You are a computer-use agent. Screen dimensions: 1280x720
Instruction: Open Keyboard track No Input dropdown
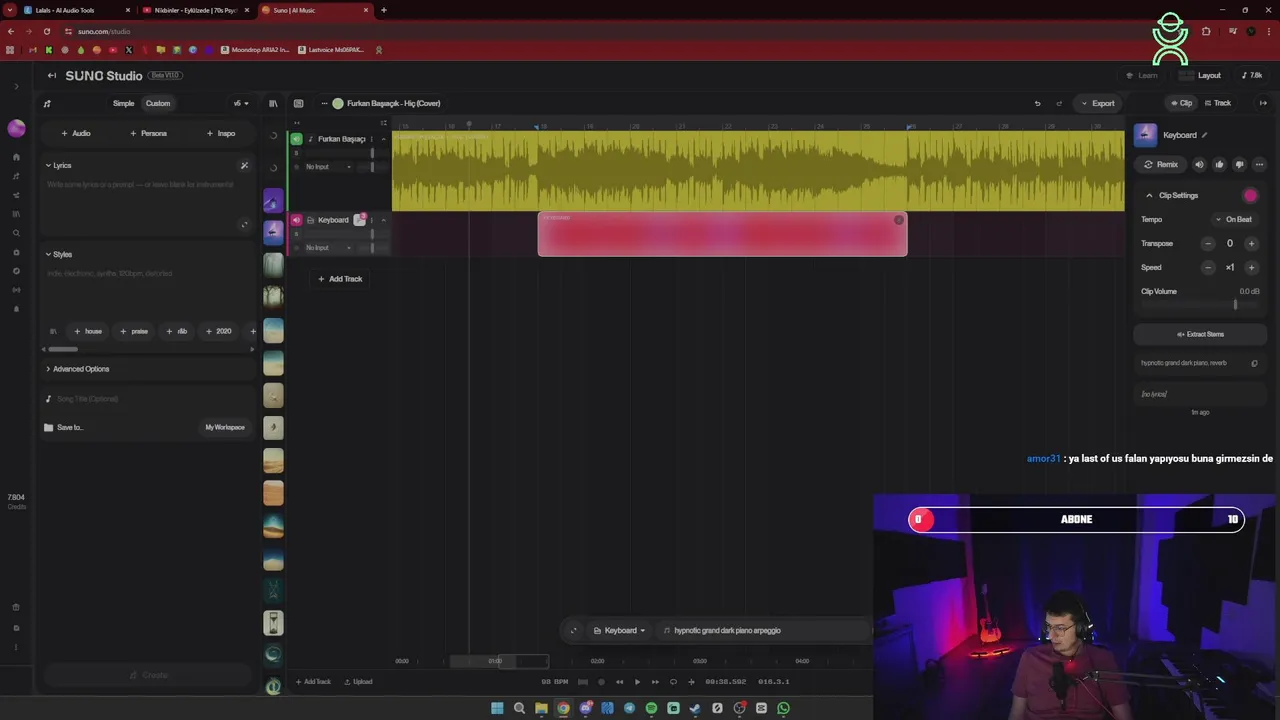click(328, 248)
